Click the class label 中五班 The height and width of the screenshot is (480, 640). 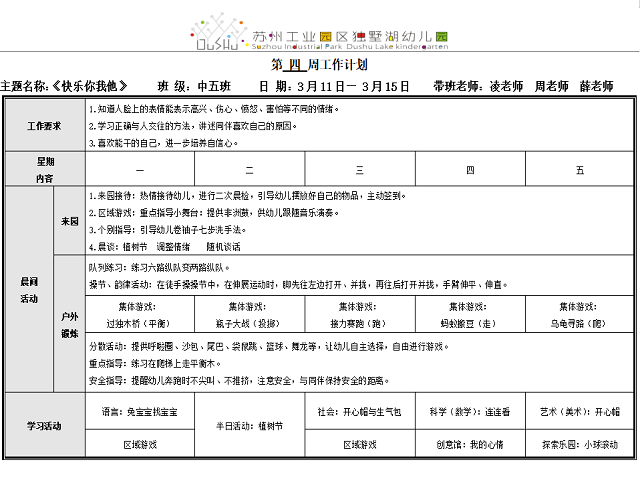[214, 86]
